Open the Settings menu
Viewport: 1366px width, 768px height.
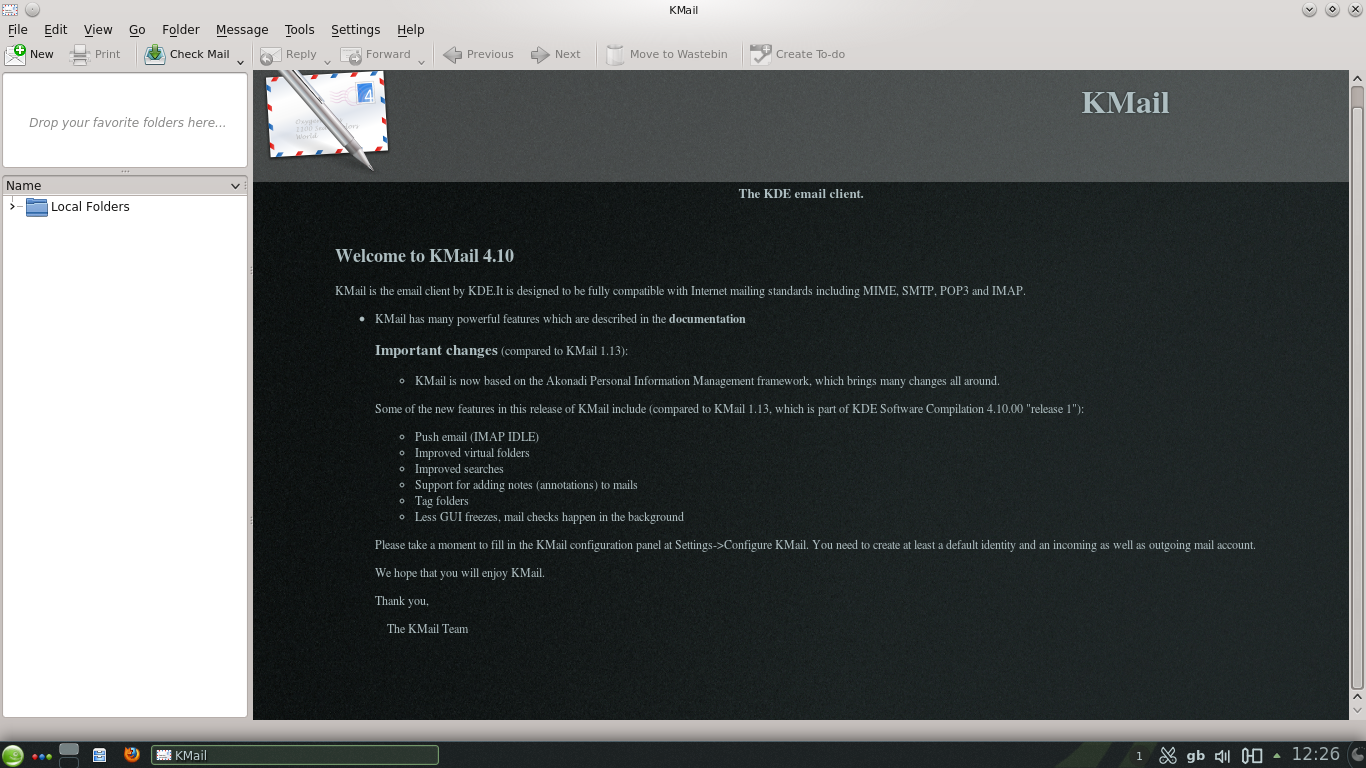click(x=355, y=30)
